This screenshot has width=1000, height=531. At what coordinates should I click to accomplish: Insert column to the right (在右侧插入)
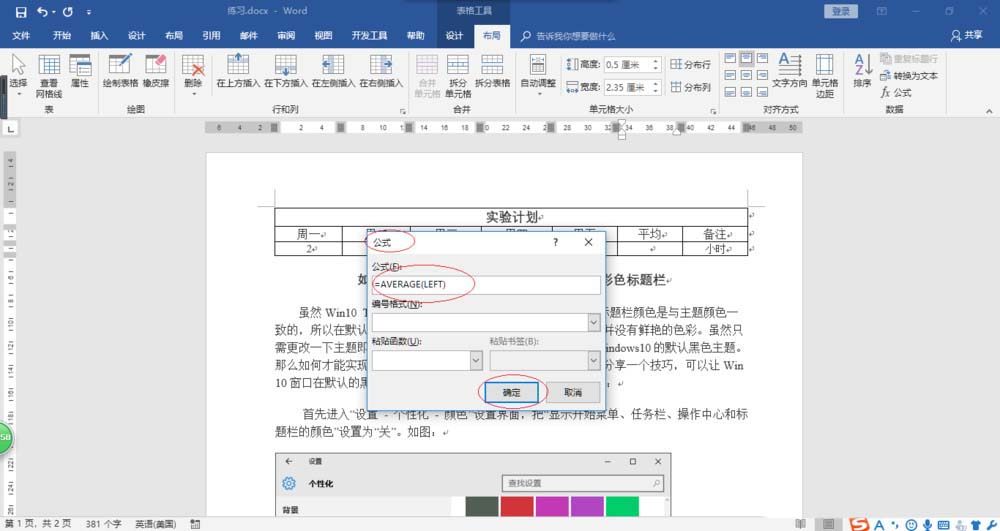pyautogui.click(x=381, y=71)
